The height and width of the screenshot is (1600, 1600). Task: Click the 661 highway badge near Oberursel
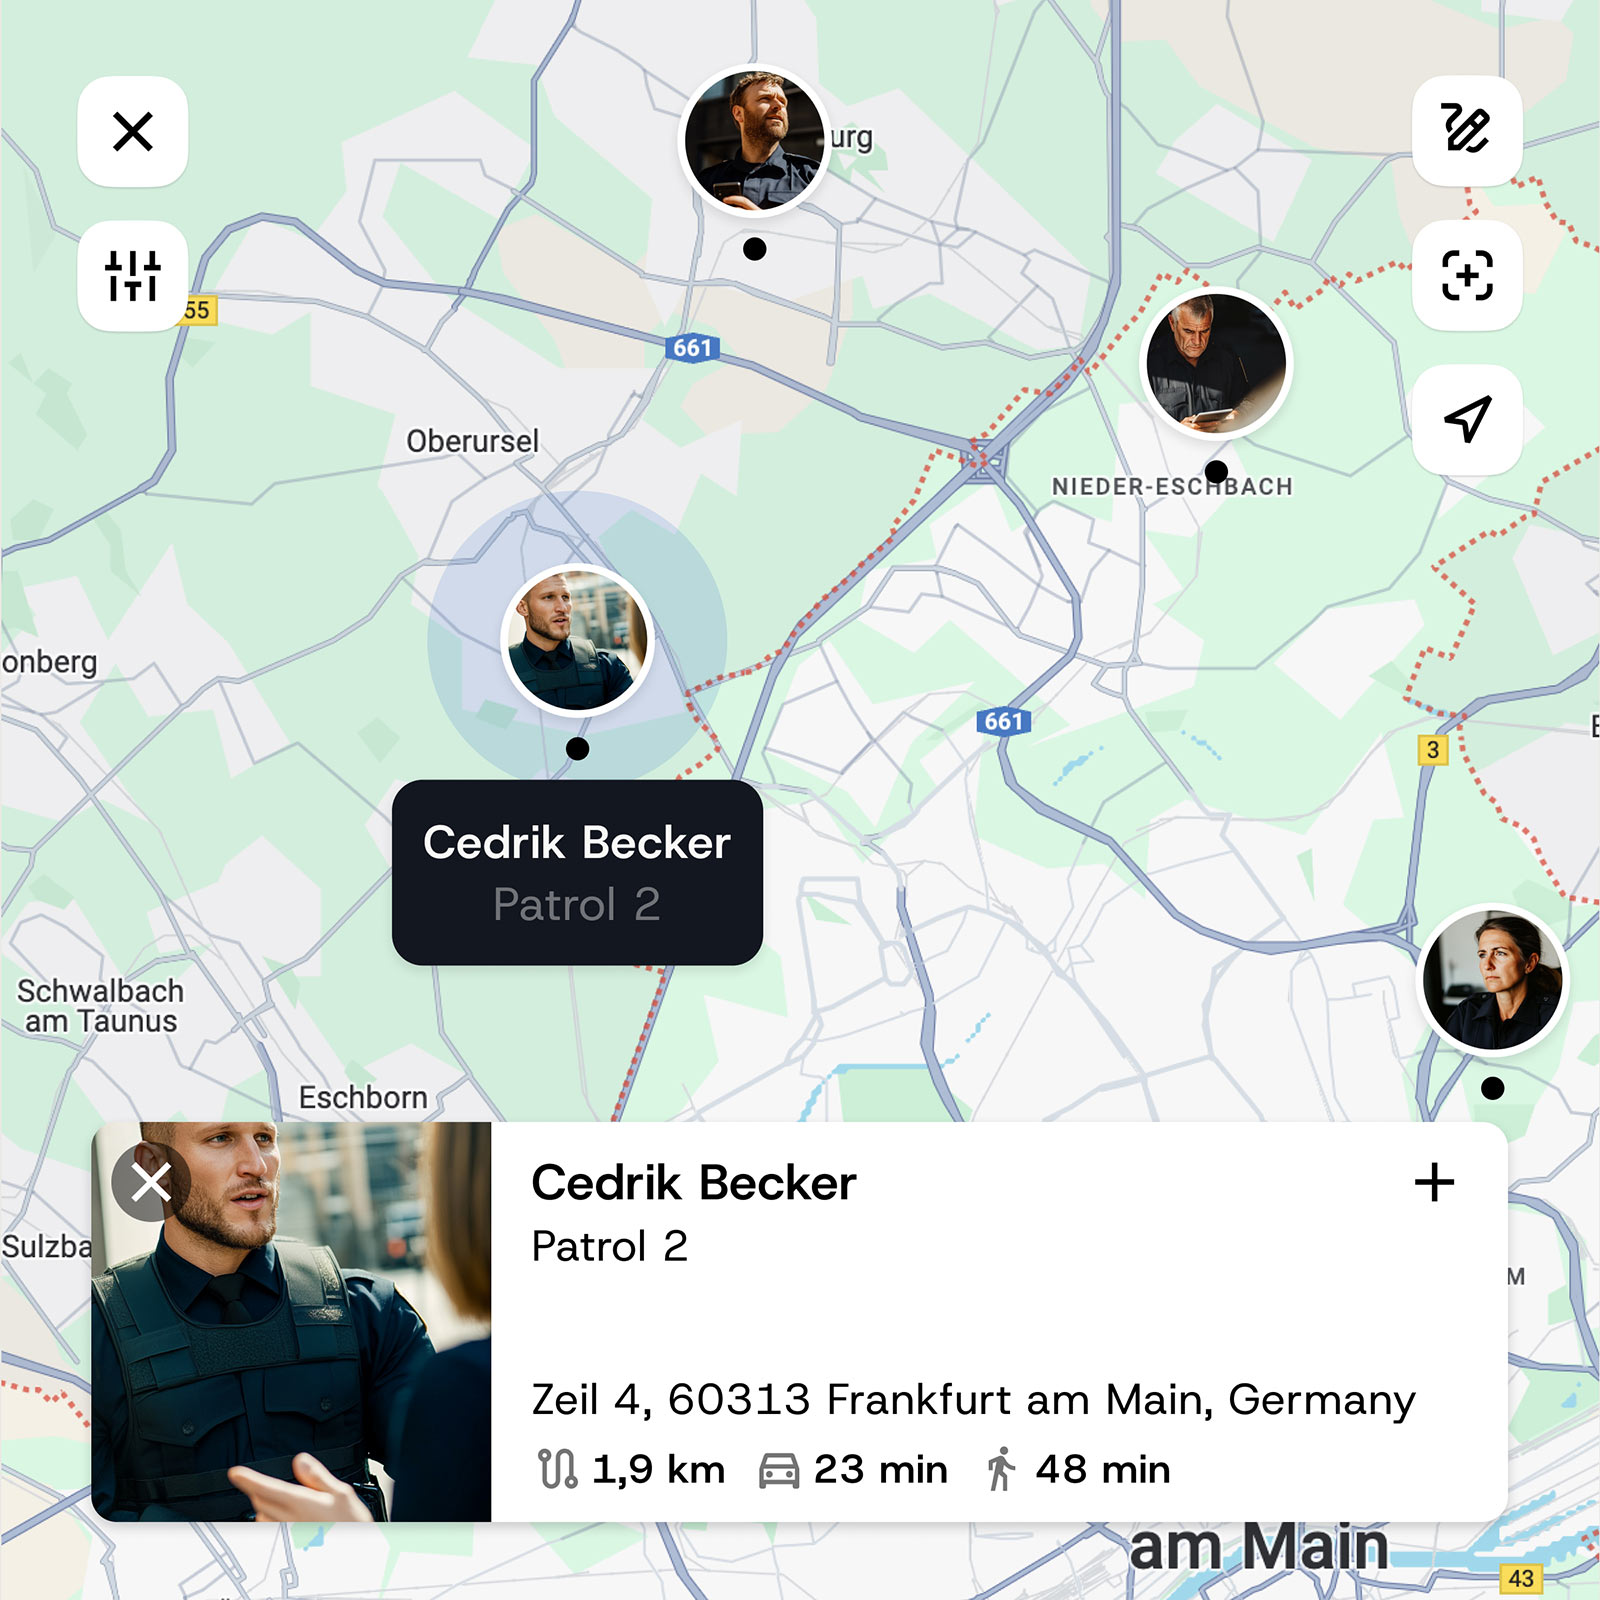(x=692, y=348)
